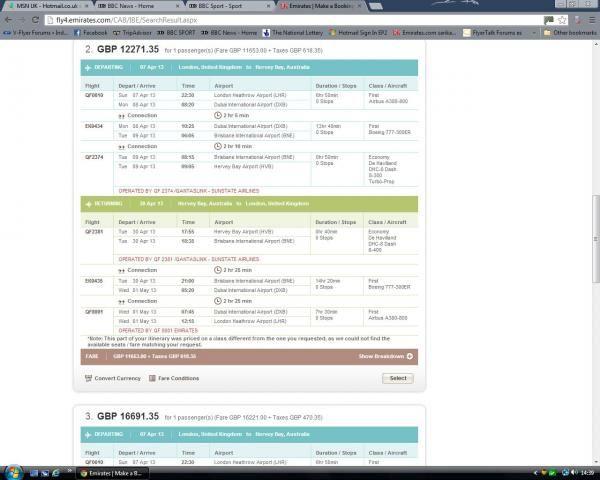Open the Other bookmarks folder

tap(570, 33)
